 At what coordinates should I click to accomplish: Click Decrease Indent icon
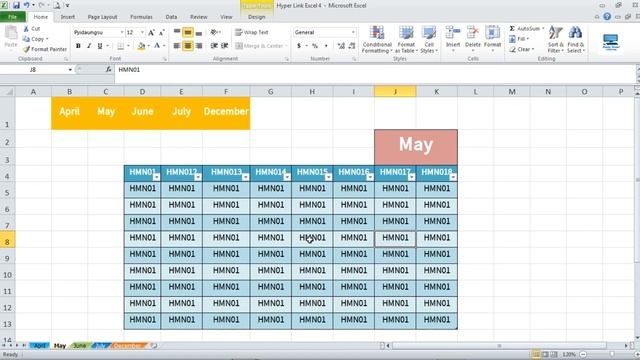213,46
